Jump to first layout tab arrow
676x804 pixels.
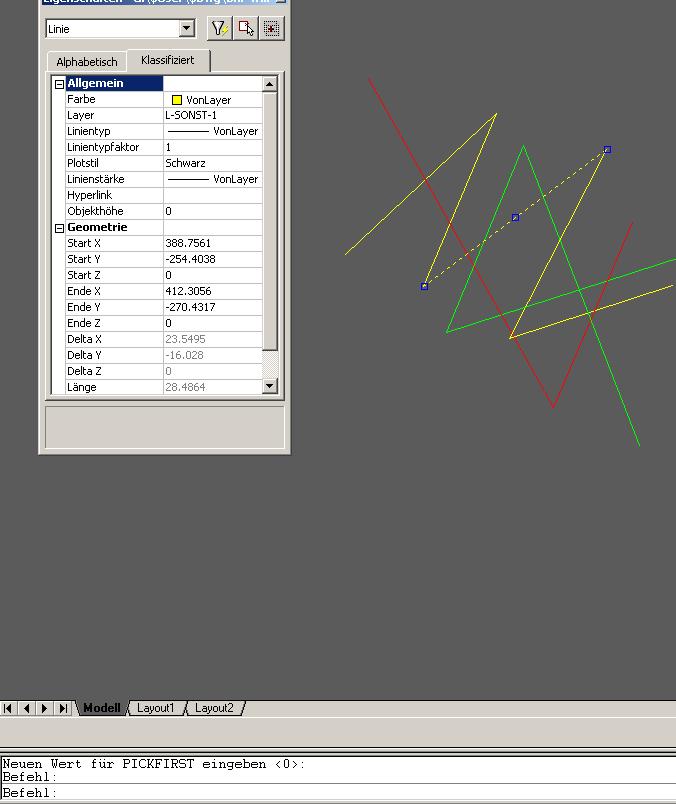pos(8,708)
